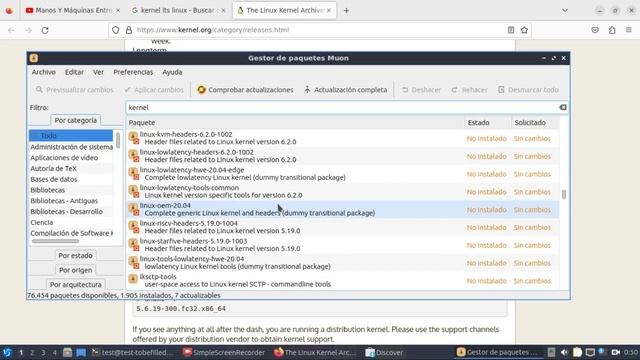Select linux-lowlatency-hwe-20.04-edge package name
This screenshot has height=360, width=640.
tap(192, 170)
